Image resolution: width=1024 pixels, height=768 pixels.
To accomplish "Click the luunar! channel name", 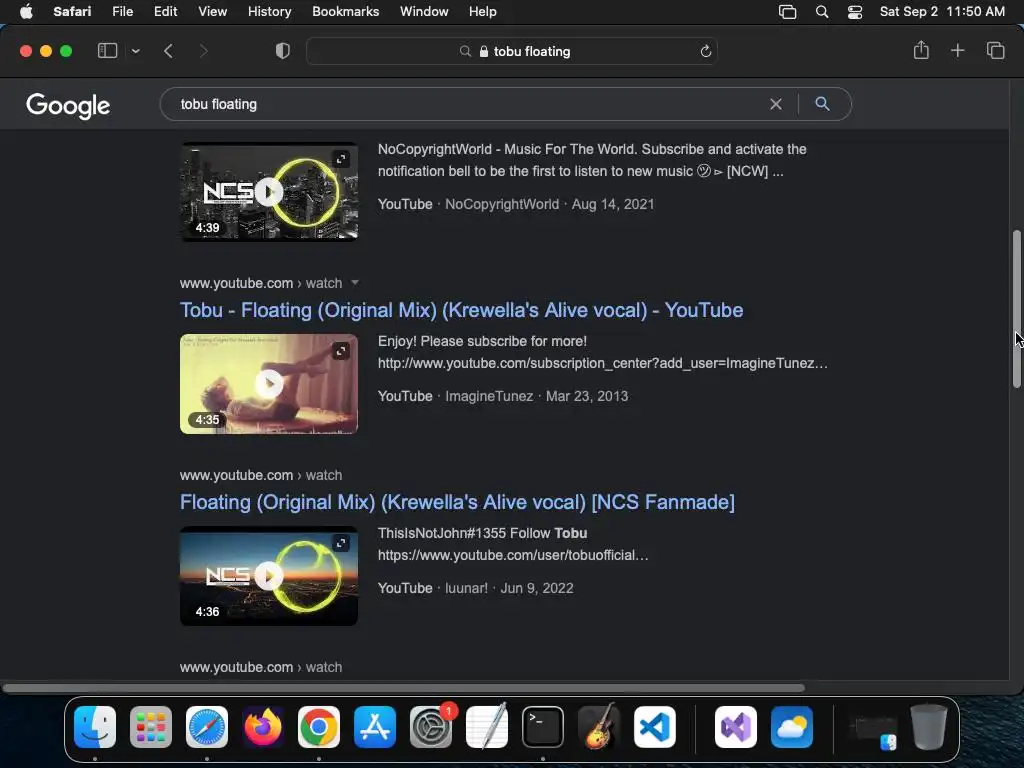I will pos(466,588).
